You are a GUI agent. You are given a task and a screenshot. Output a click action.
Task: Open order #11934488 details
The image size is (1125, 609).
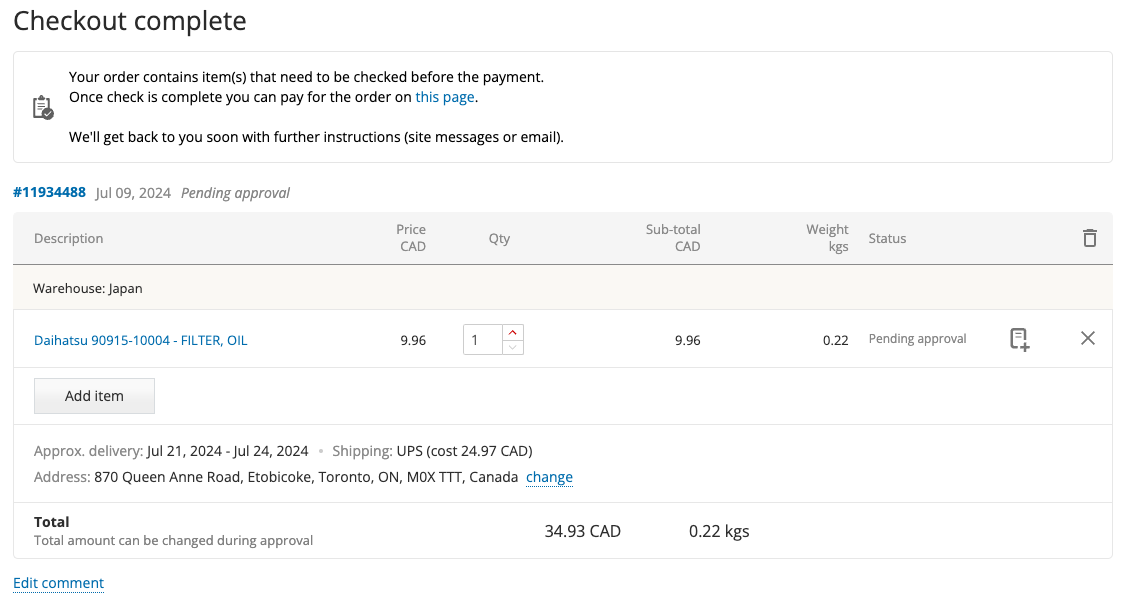point(49,192)
